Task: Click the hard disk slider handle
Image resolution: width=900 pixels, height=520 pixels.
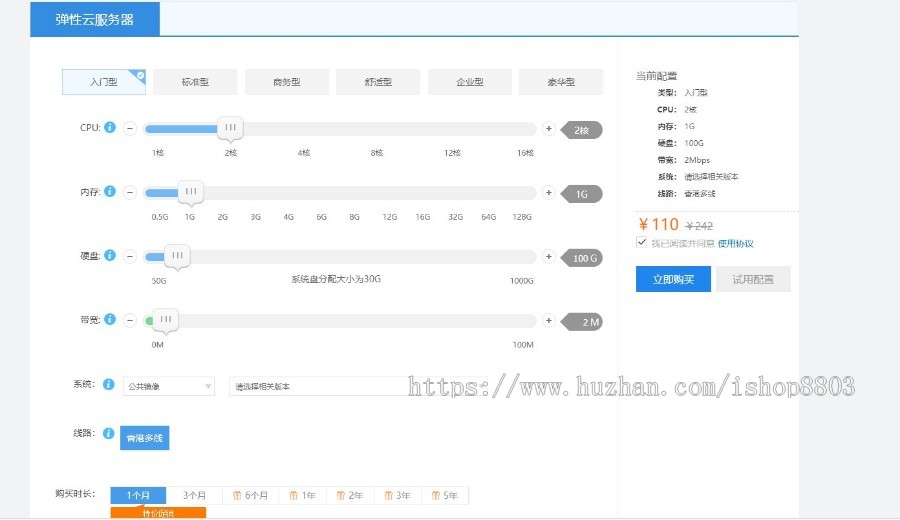Action: pyautogui.click(x=177, y=257)
